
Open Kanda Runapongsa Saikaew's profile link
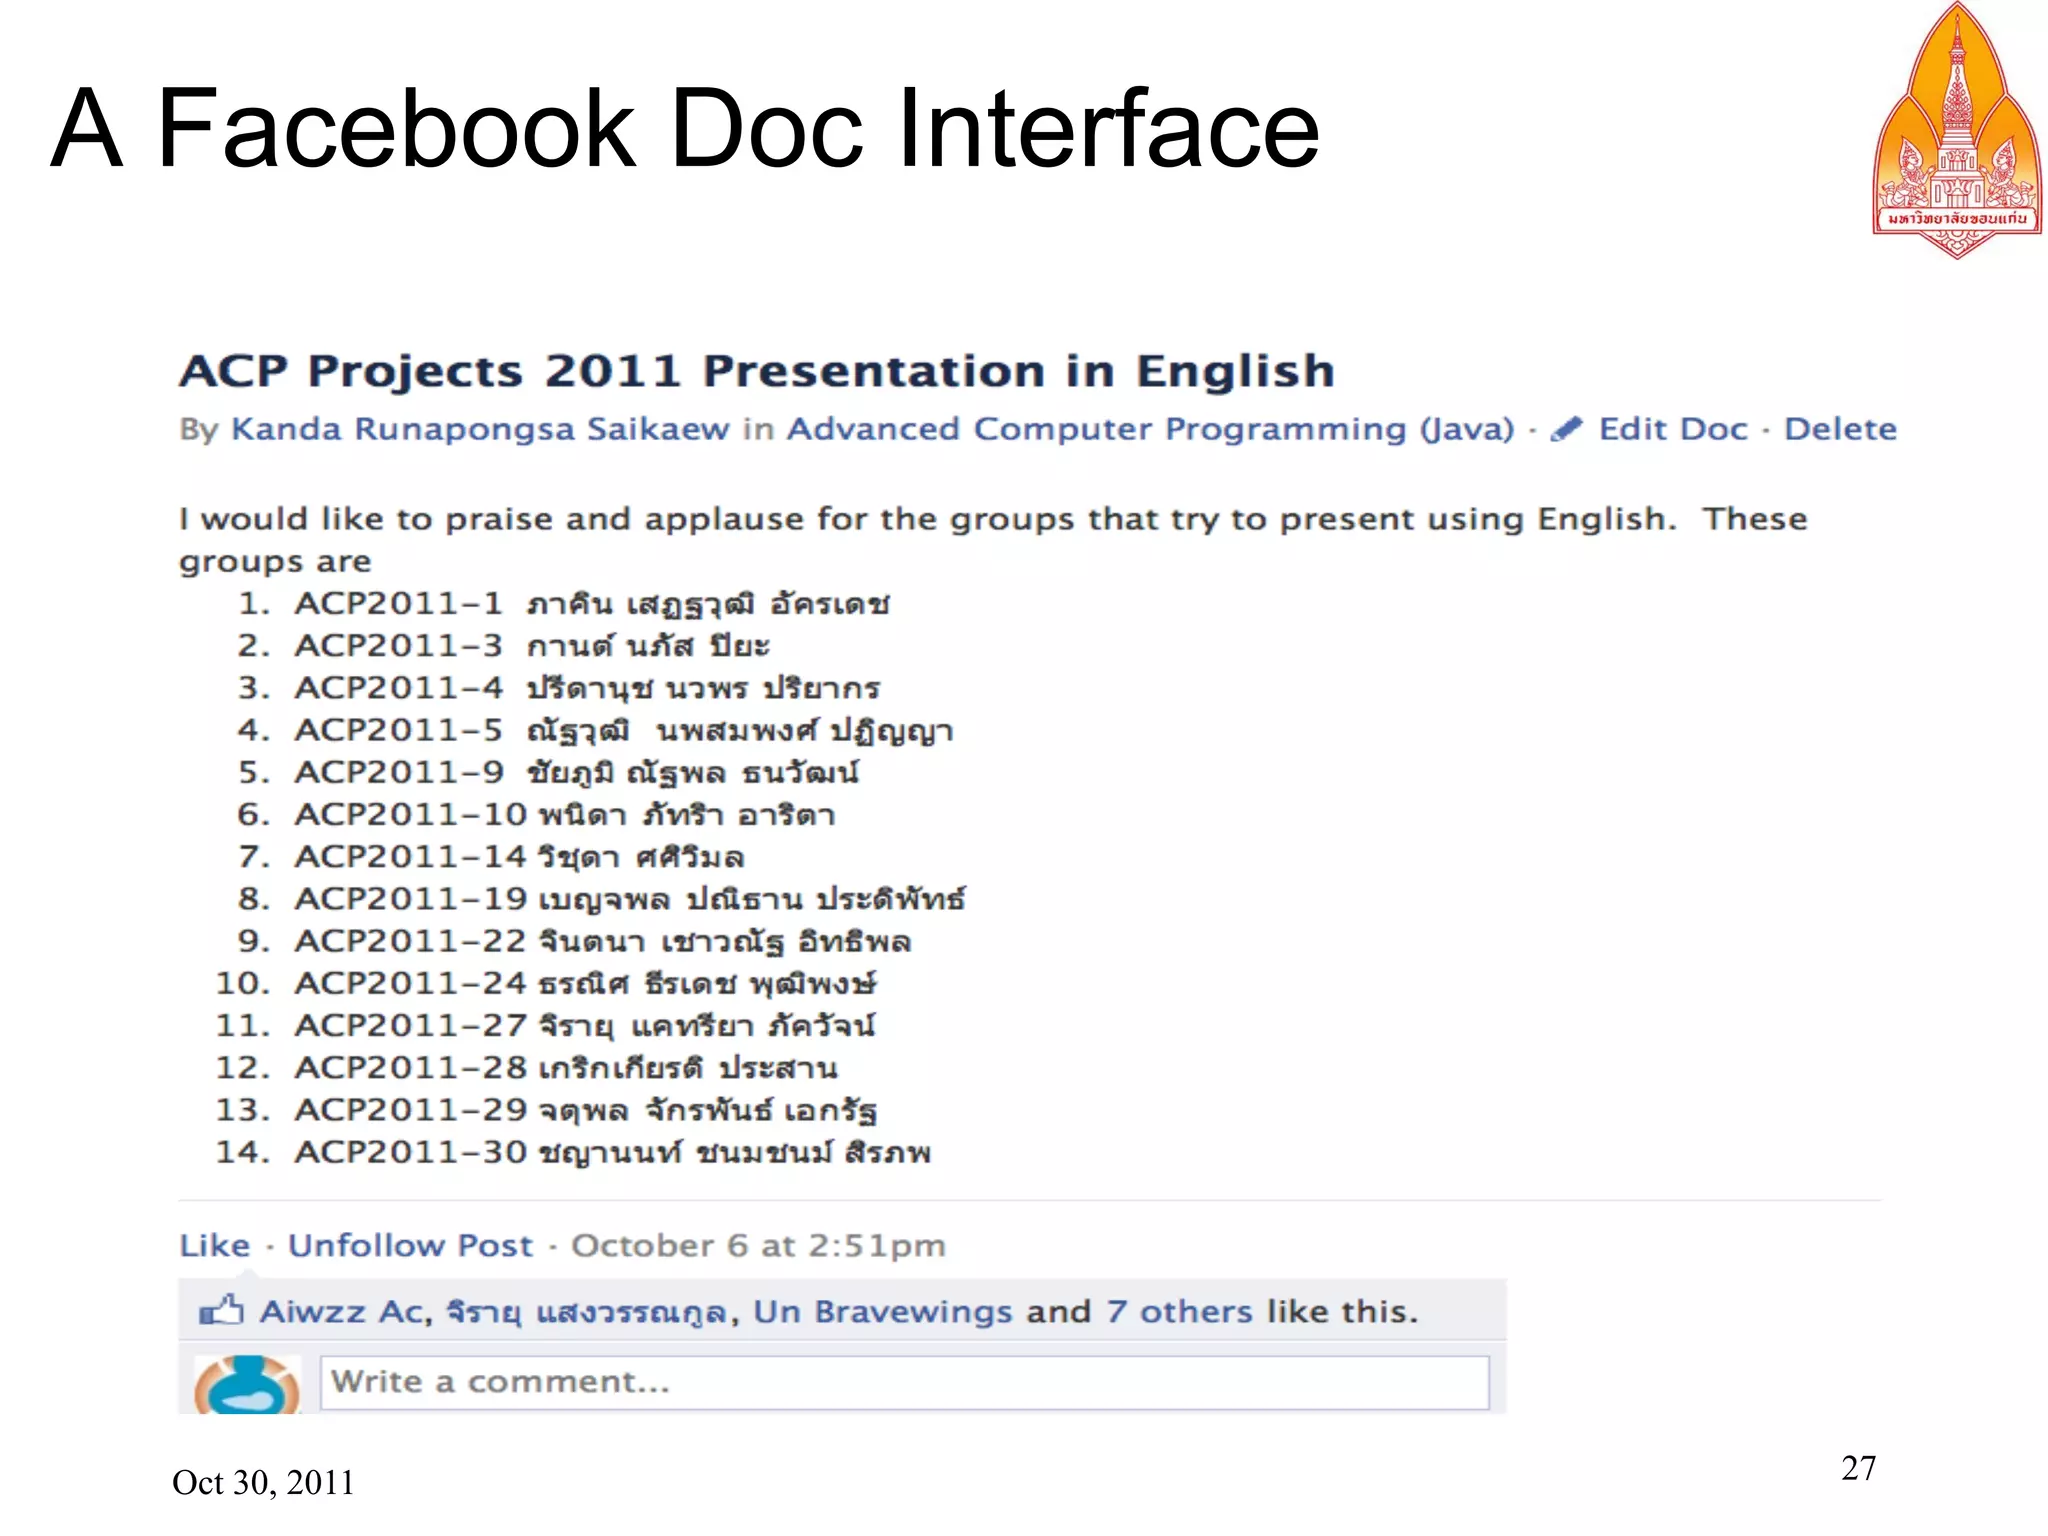click(480, 429)
